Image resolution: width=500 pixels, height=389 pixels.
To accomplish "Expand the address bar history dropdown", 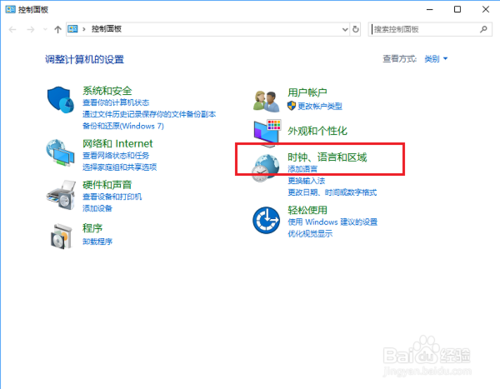I will [x=345, y=29].
